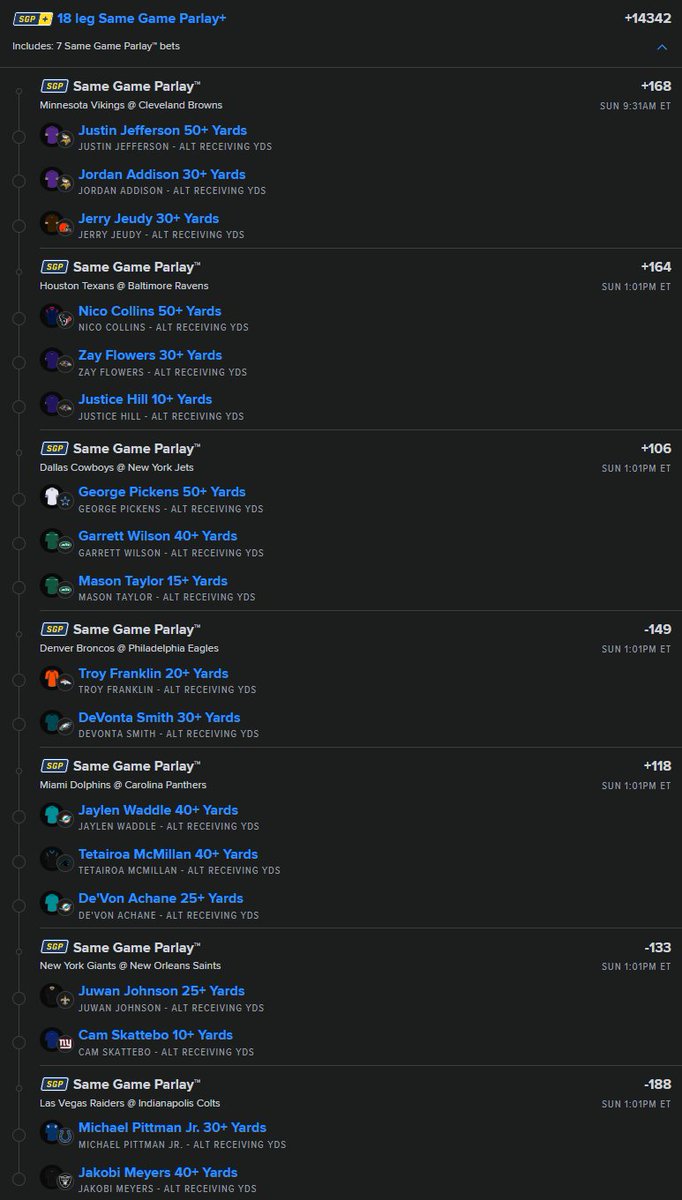Click George Pickens' Cowboys jersey icon
Screen dimensions: 682x1200
point(52,496)
